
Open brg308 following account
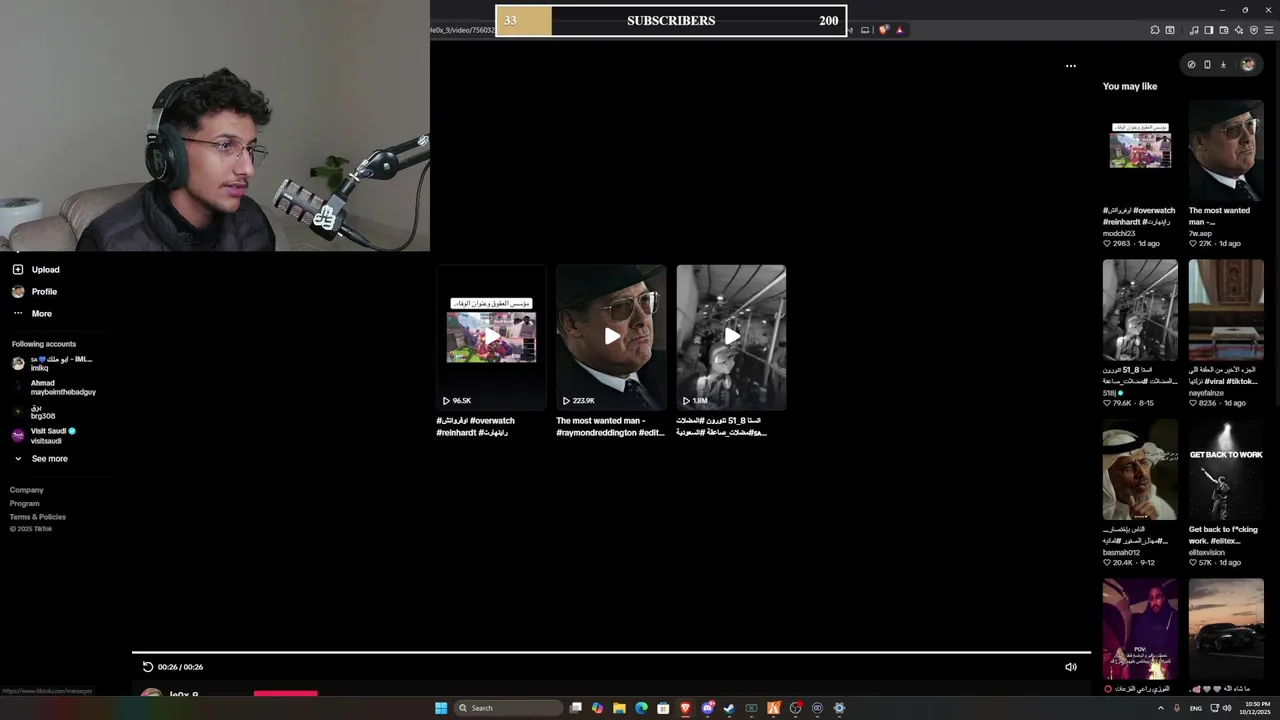(x=34, y=411)
